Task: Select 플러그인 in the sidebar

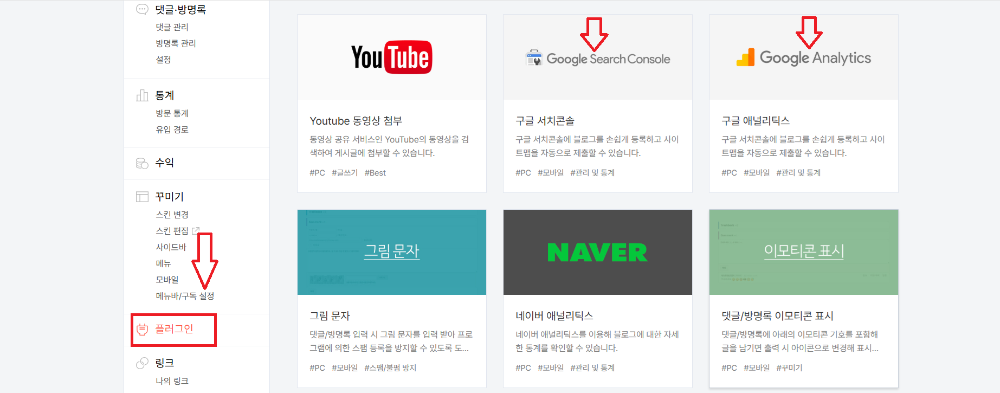Action: [174, 330]
